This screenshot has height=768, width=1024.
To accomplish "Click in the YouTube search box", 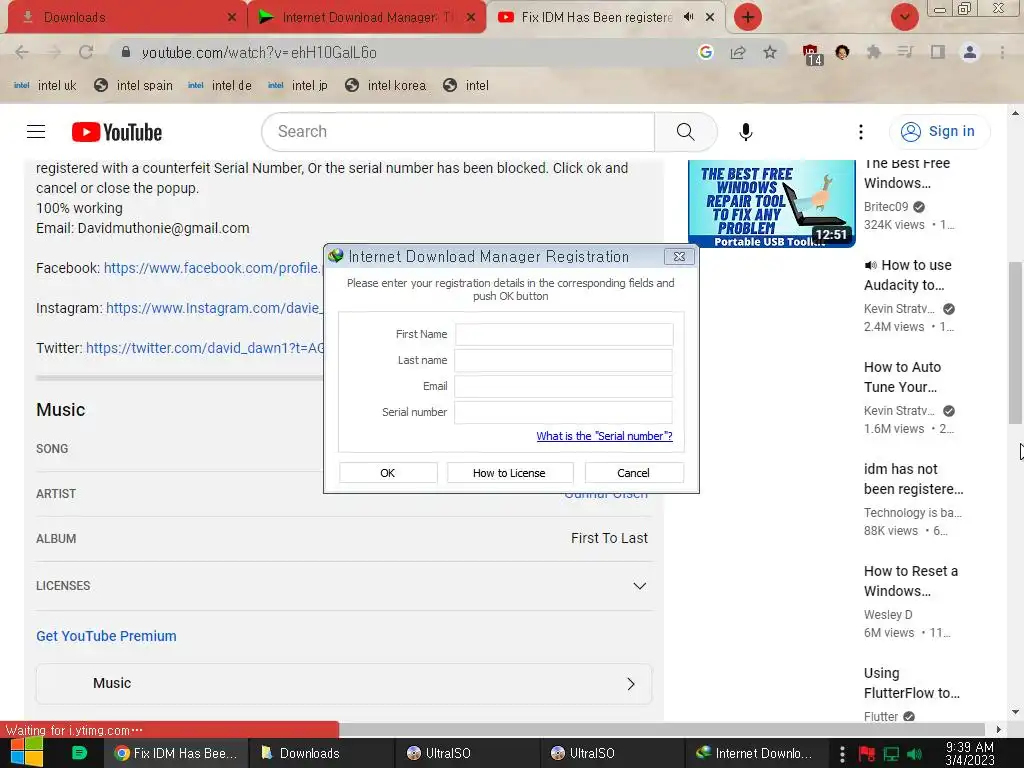I will point(458,132).
